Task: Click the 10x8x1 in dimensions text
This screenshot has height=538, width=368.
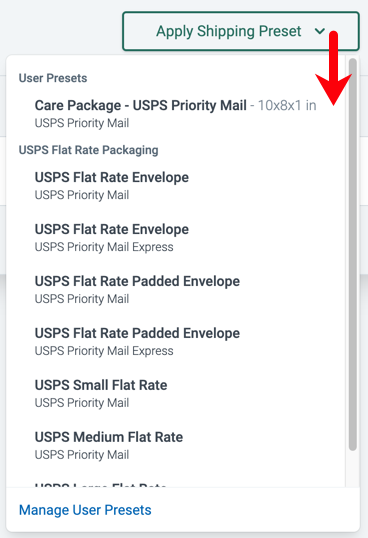Action: click(x=287, y=105)
